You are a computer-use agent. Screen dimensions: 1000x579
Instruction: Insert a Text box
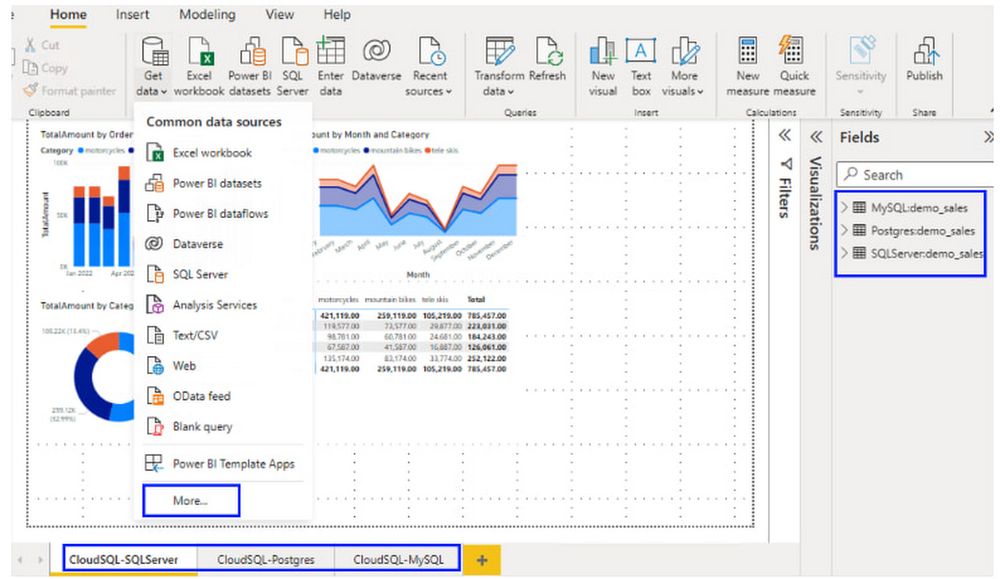click(641, 54)
